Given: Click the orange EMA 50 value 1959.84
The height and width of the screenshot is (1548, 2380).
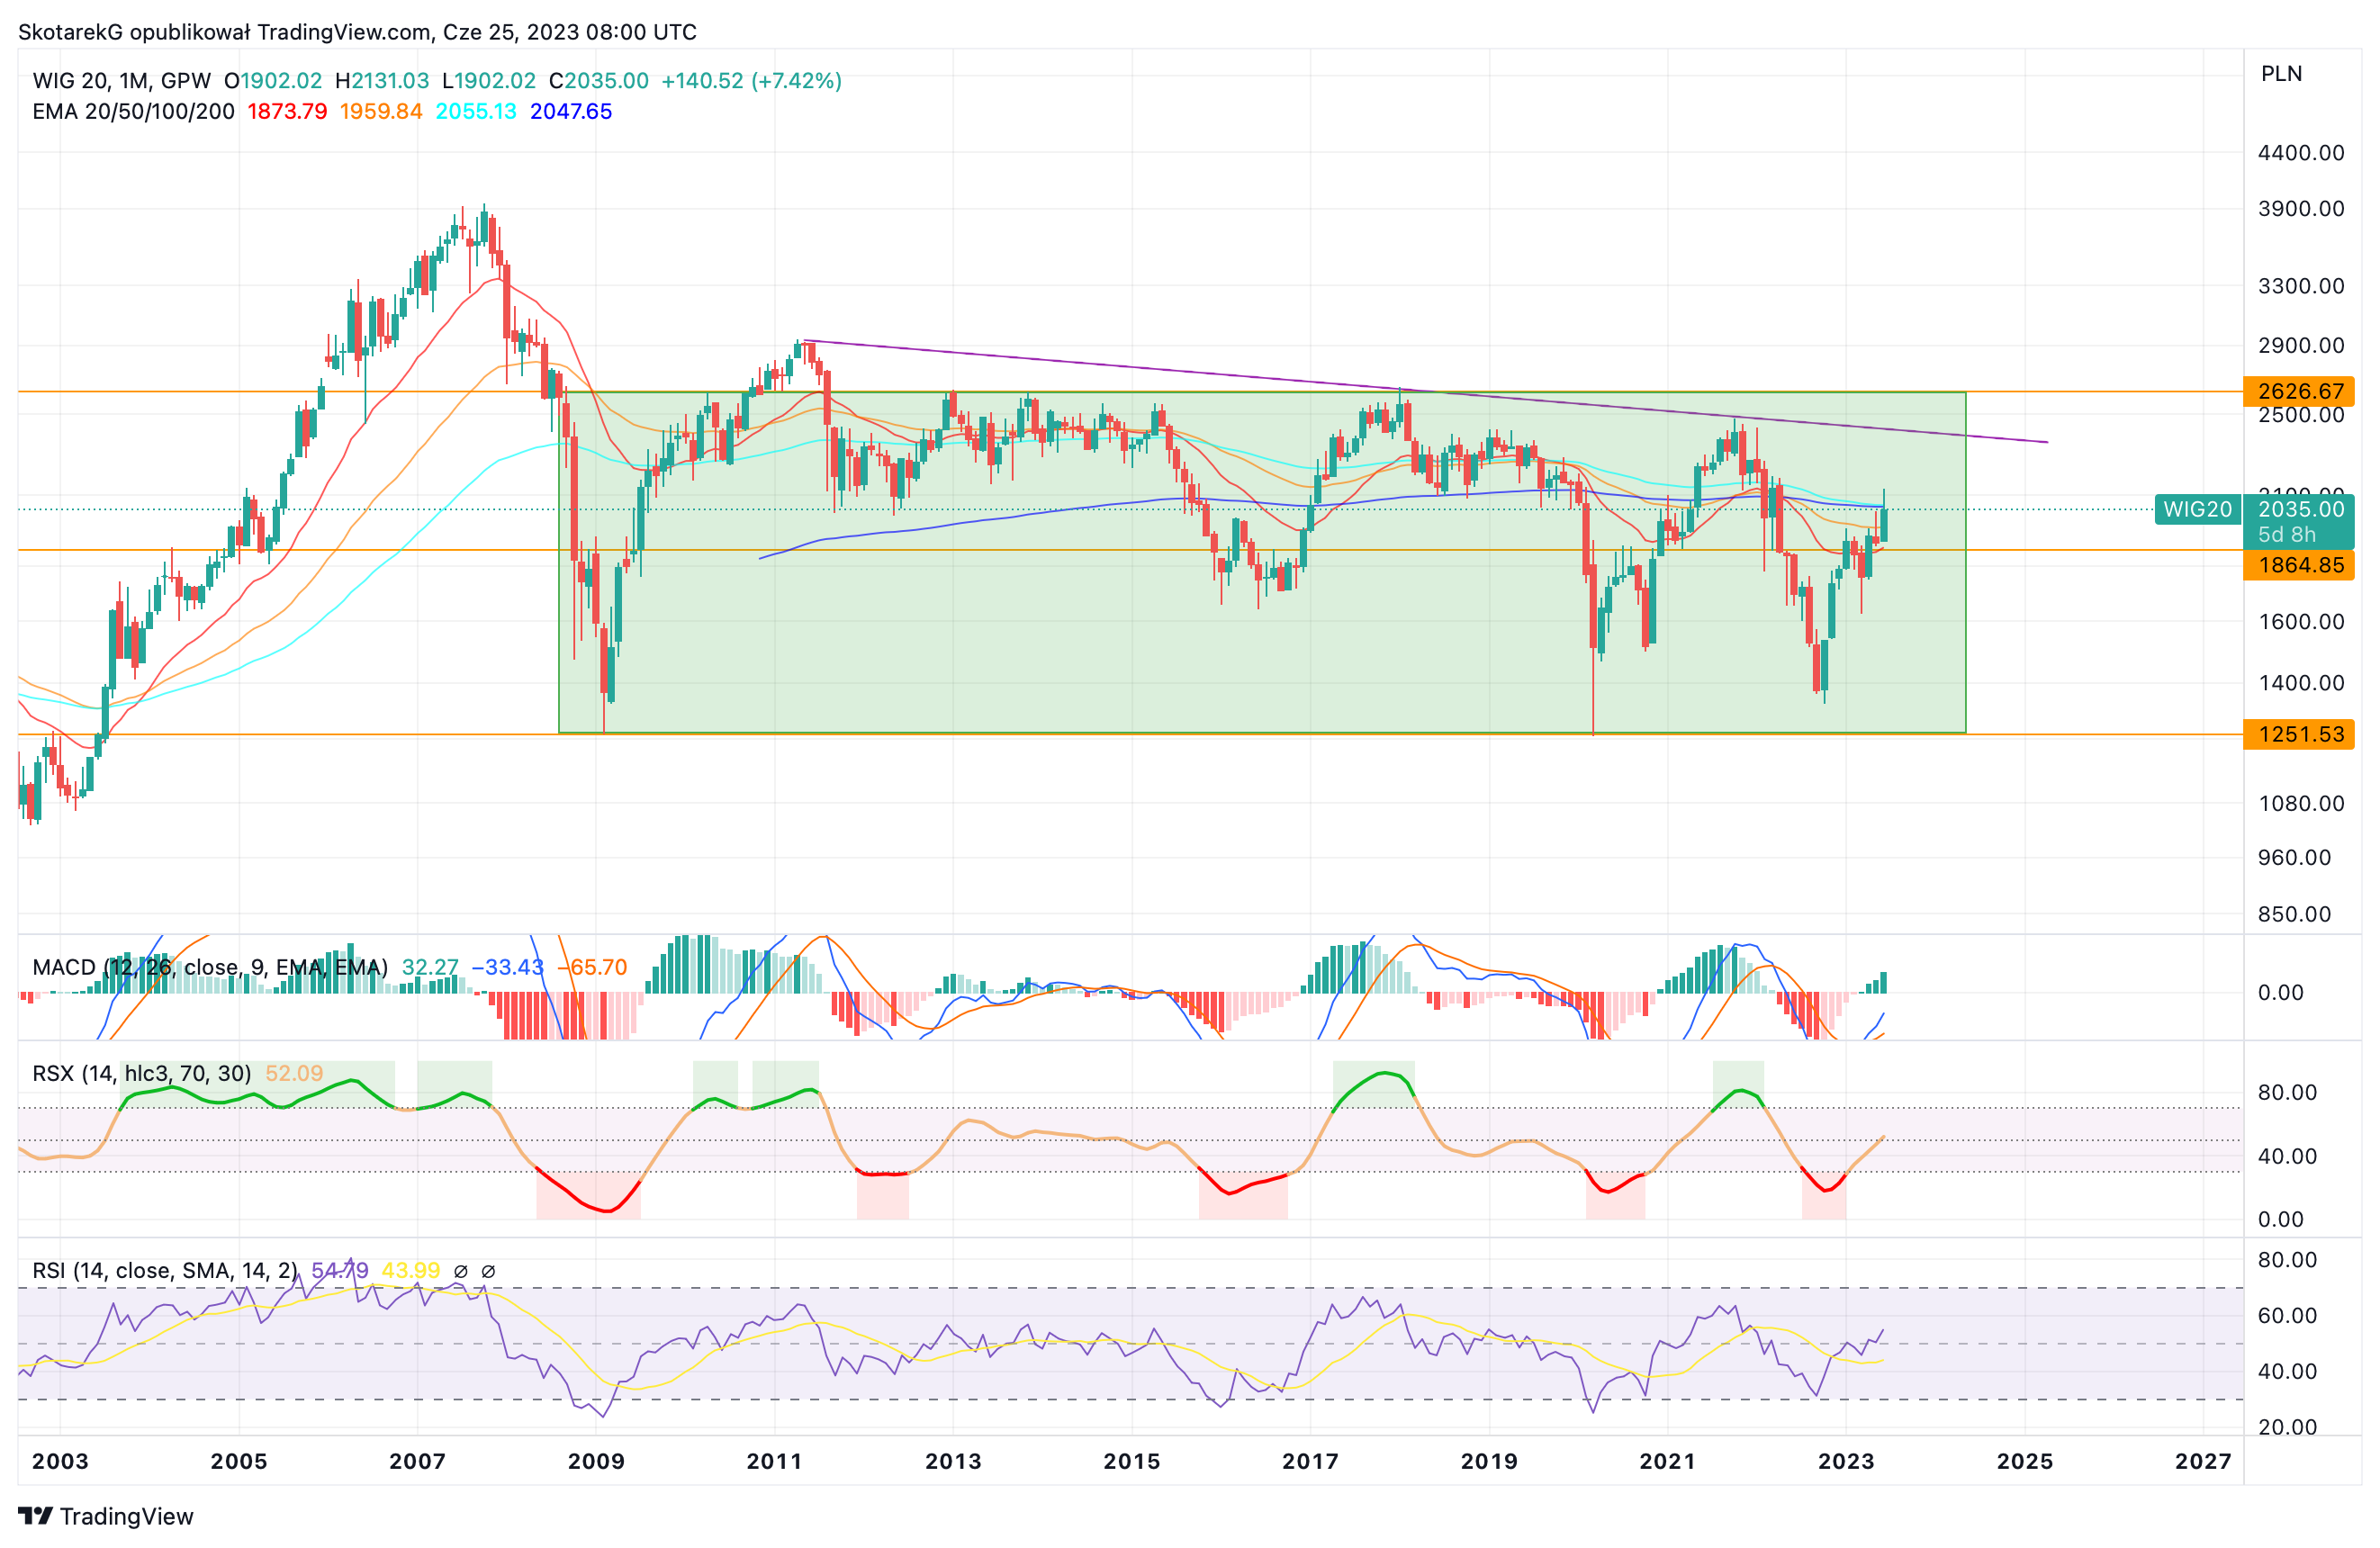Looking at the screenshot, I should 381,111.
